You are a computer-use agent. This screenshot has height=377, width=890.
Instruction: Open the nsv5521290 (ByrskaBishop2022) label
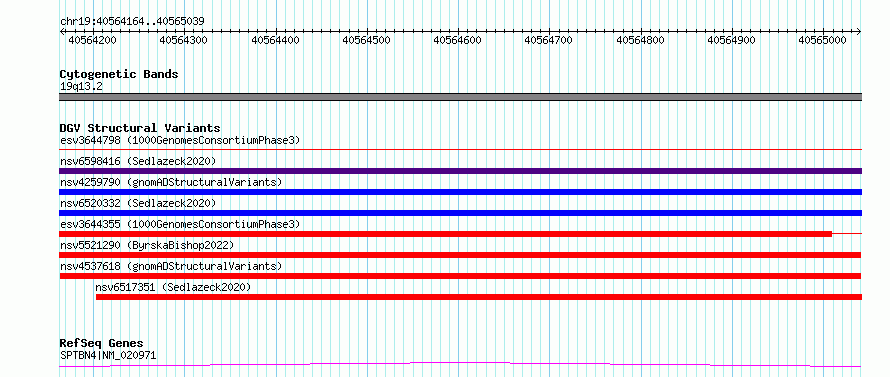pos(147,245)
